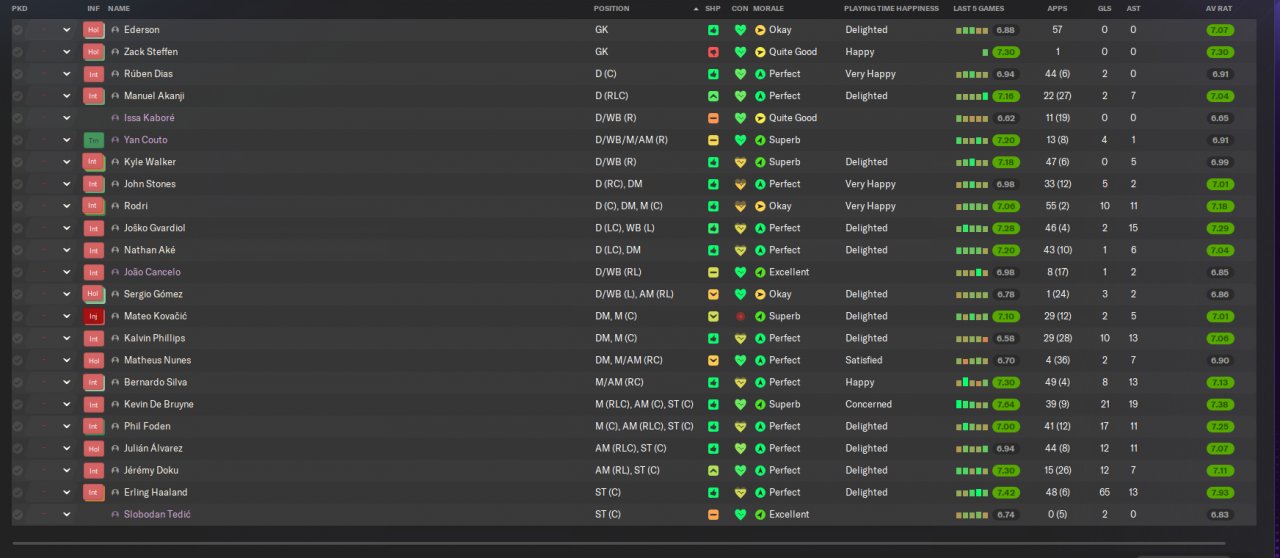Open Matheus Nunes's player profile
This screenshot has height=558, width=1280.
[x=157, y=360]
